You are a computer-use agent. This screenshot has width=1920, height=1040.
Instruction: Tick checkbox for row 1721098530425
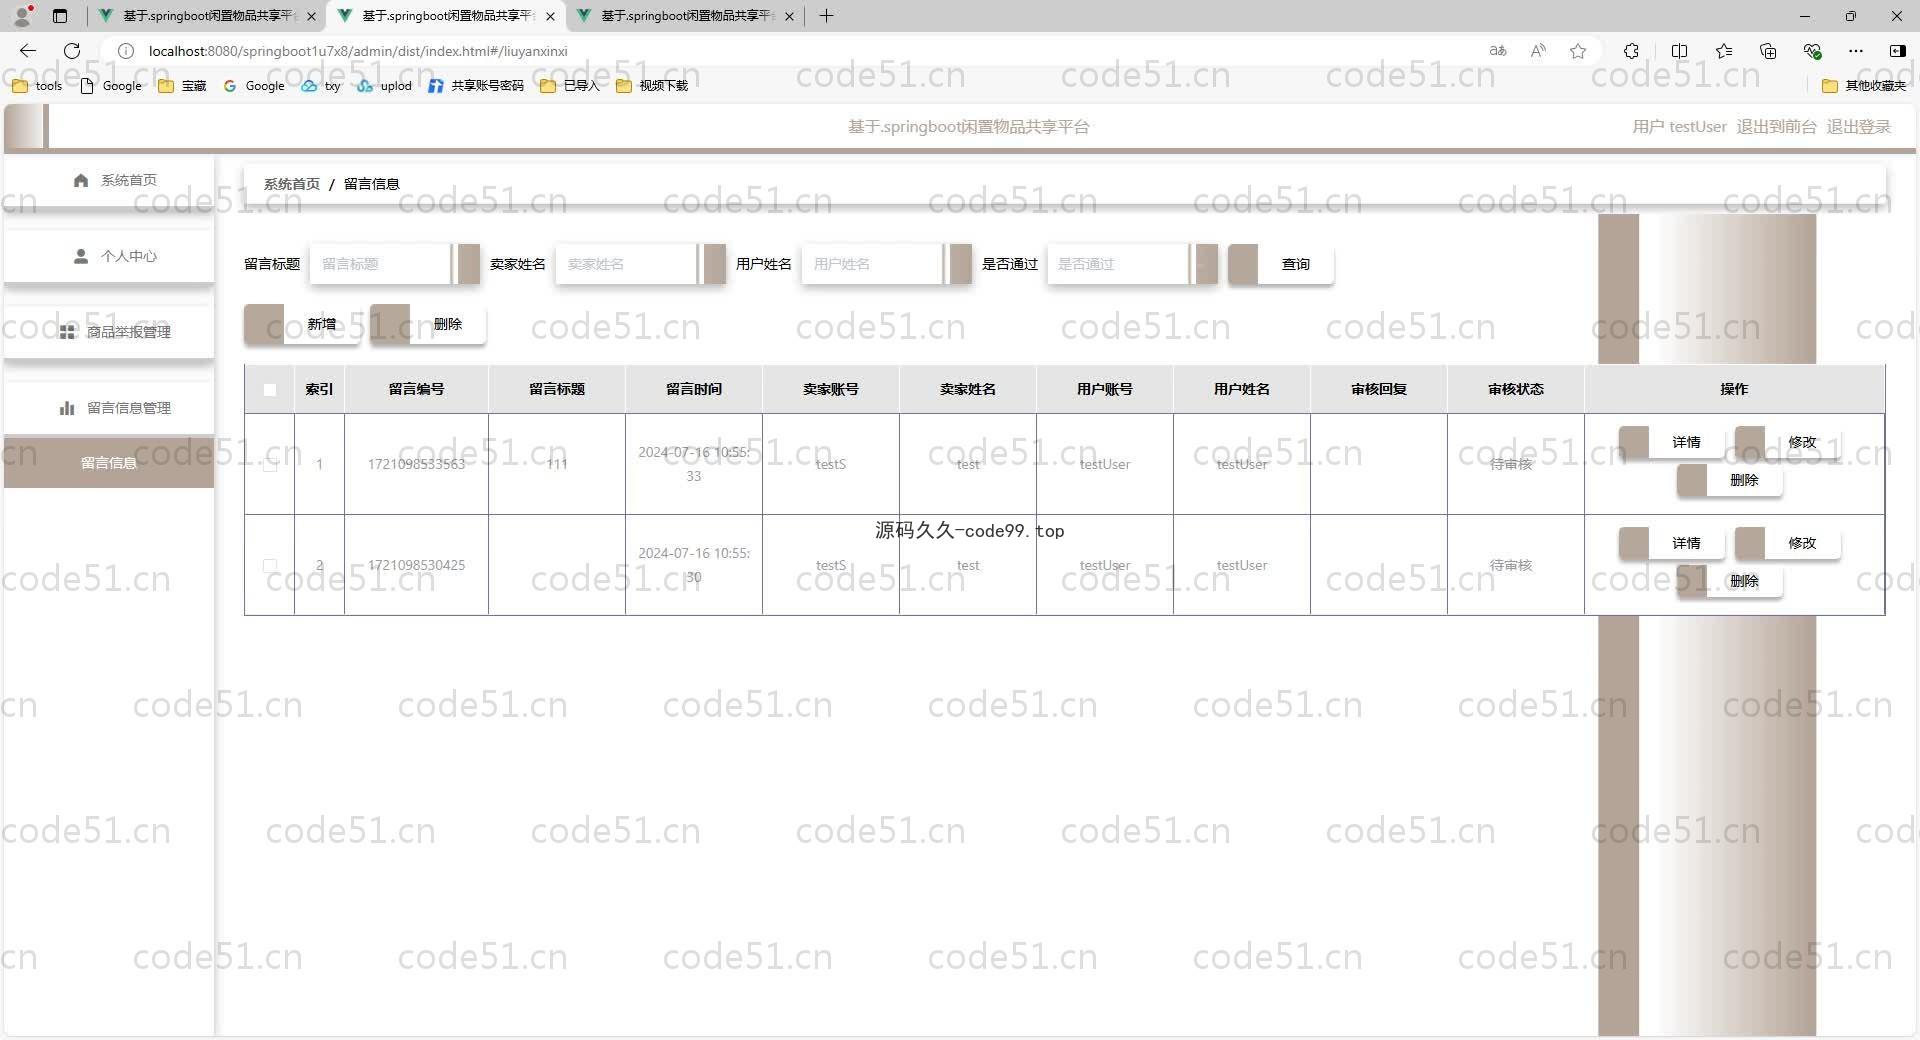pyautogui.click(x=270, y=565)
